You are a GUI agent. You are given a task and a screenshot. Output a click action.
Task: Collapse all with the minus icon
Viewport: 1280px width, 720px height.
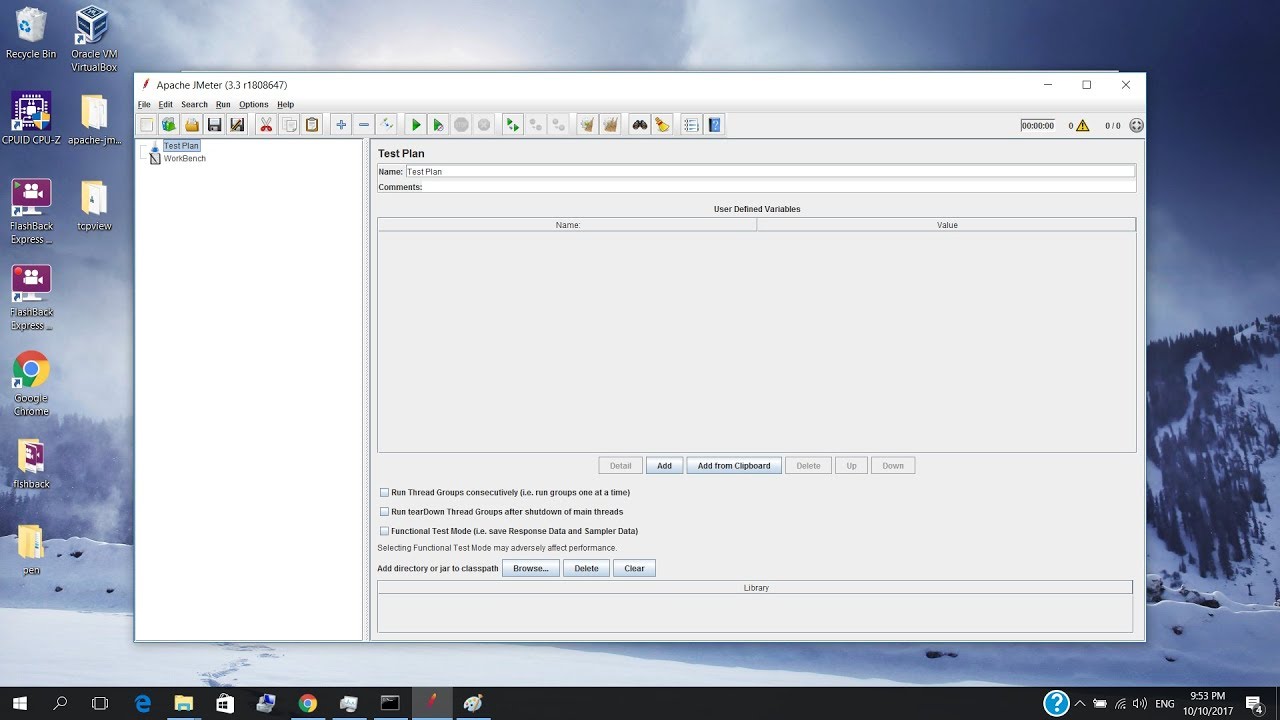364,125
